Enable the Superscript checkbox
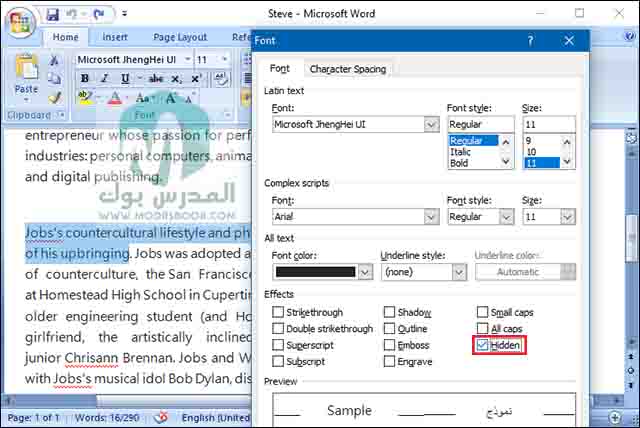This screenshot has height=428, width=640. pyautogui.click(x=278, y=345)
